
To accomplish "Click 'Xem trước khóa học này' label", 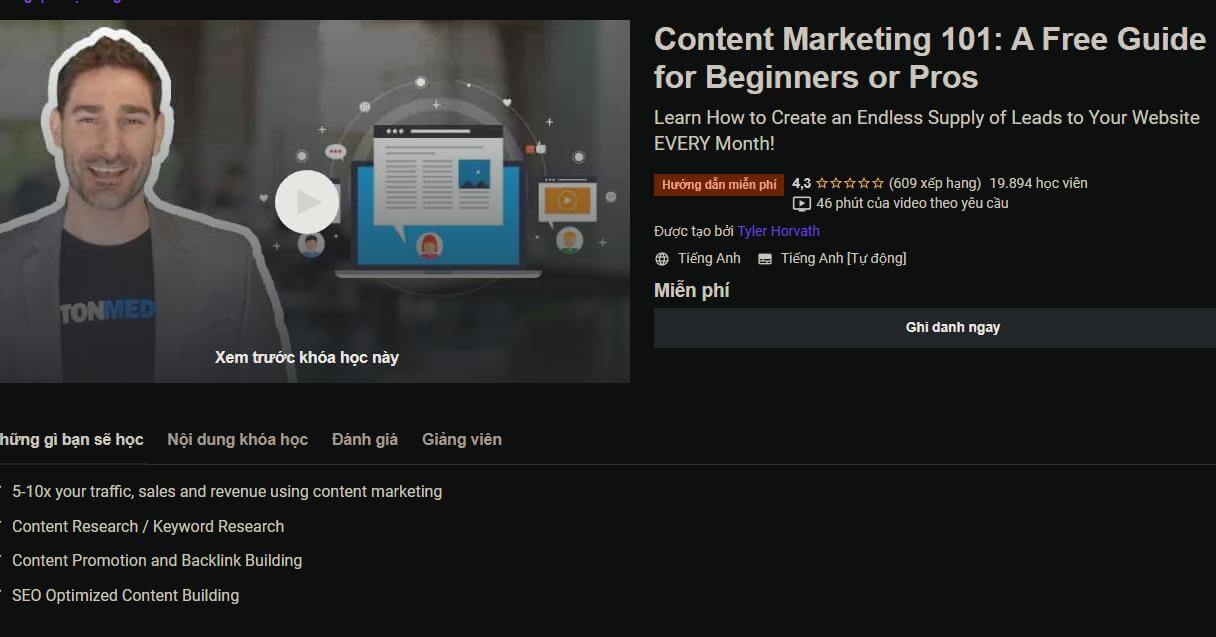I will coord(306,357).
